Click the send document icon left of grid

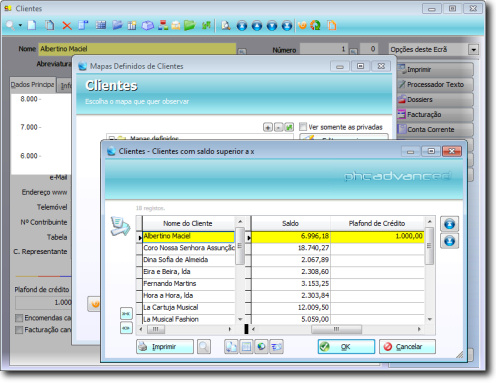click(120, 226)
